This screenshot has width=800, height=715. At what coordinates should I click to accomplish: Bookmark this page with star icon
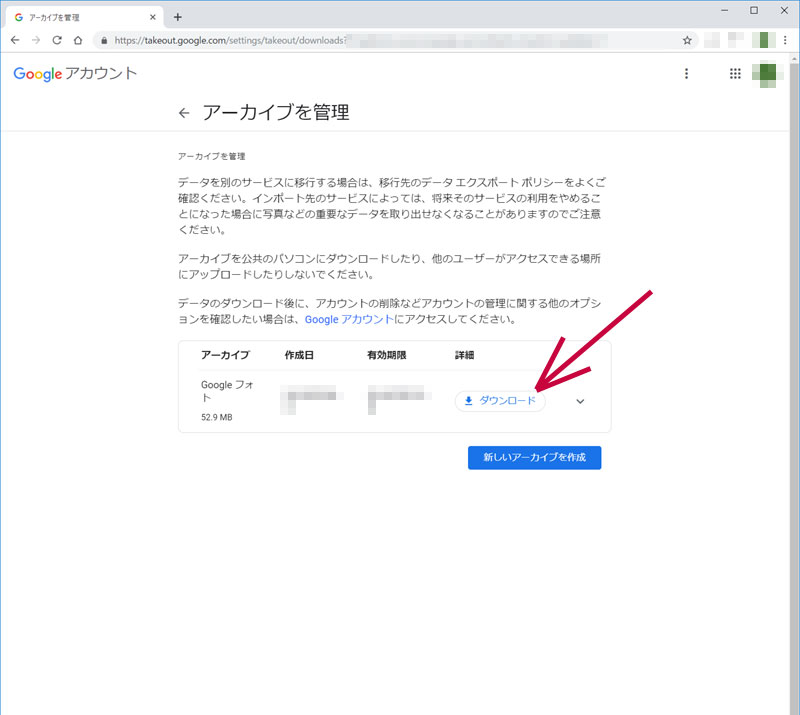[687, 41]
